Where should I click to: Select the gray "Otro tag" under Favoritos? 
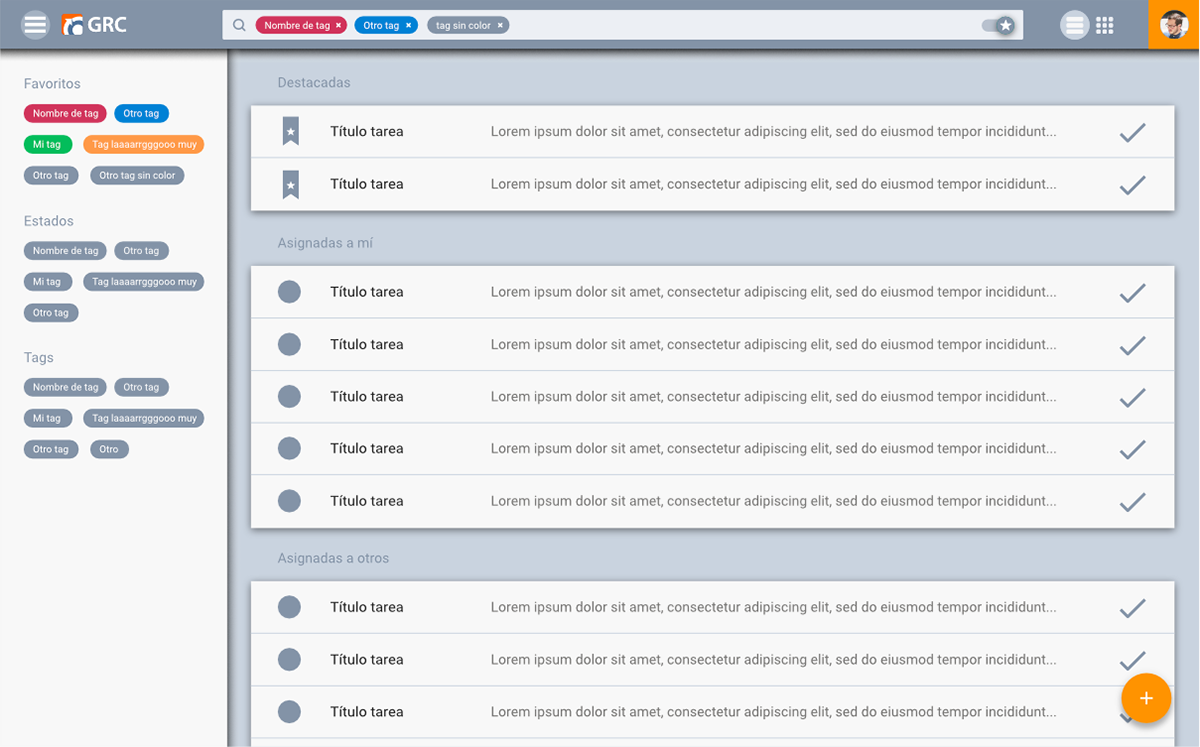[51, 176]
